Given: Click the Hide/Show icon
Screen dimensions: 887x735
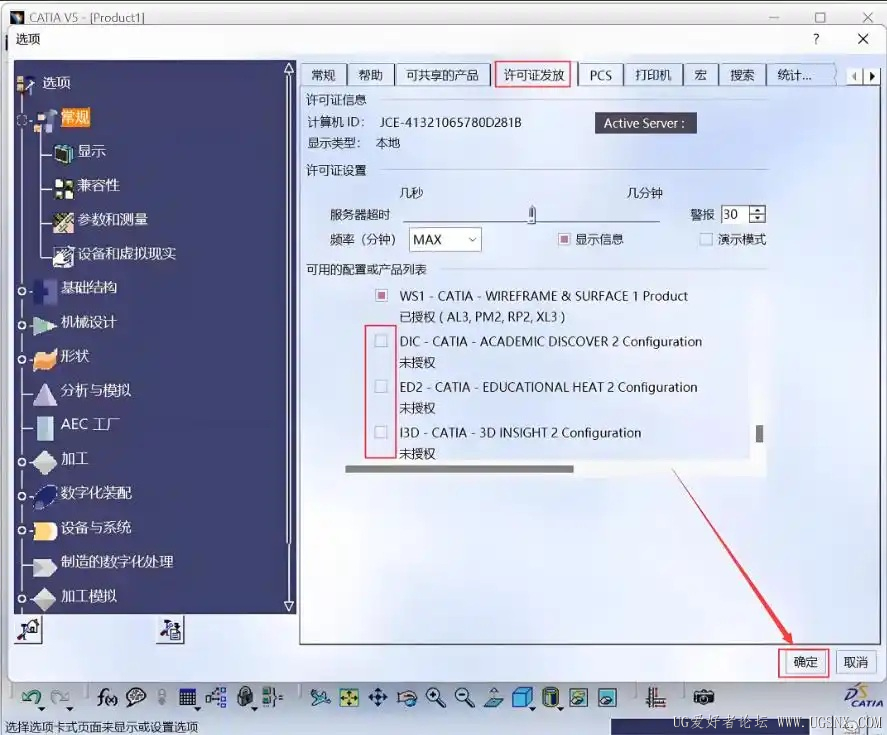Looking at the screenshot, I should (x=579, y=697).
